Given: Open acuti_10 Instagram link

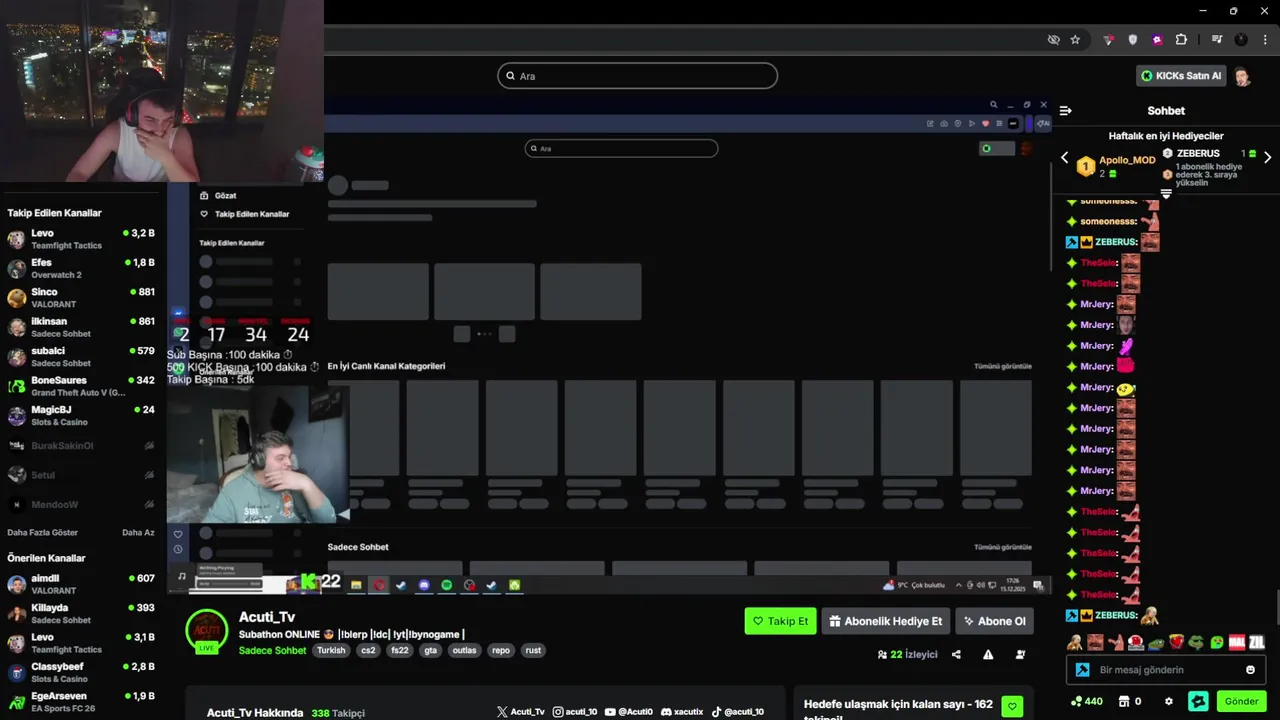Looking at the screenshot, I should click(x=575, y=712).
